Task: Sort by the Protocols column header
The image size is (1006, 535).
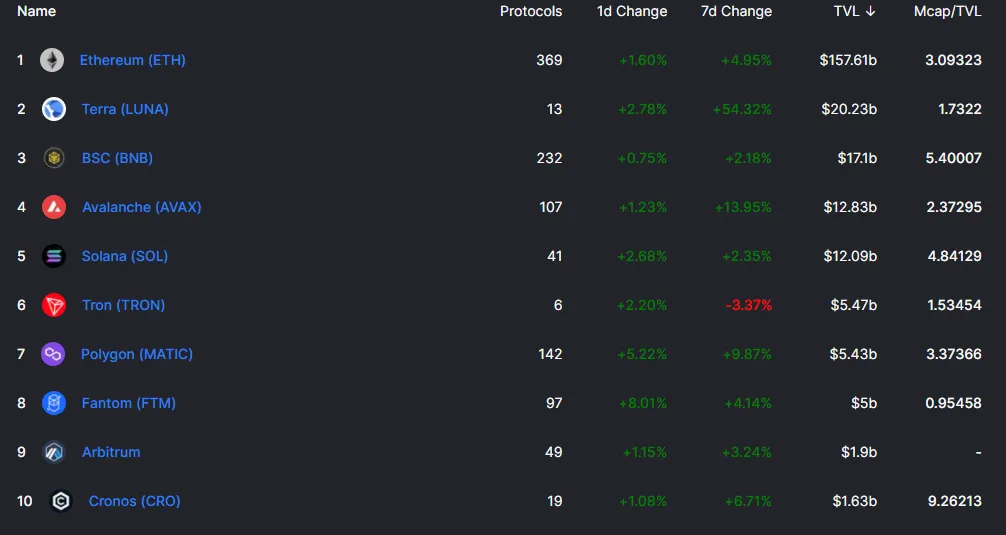Action: click(x=531, y=12)
